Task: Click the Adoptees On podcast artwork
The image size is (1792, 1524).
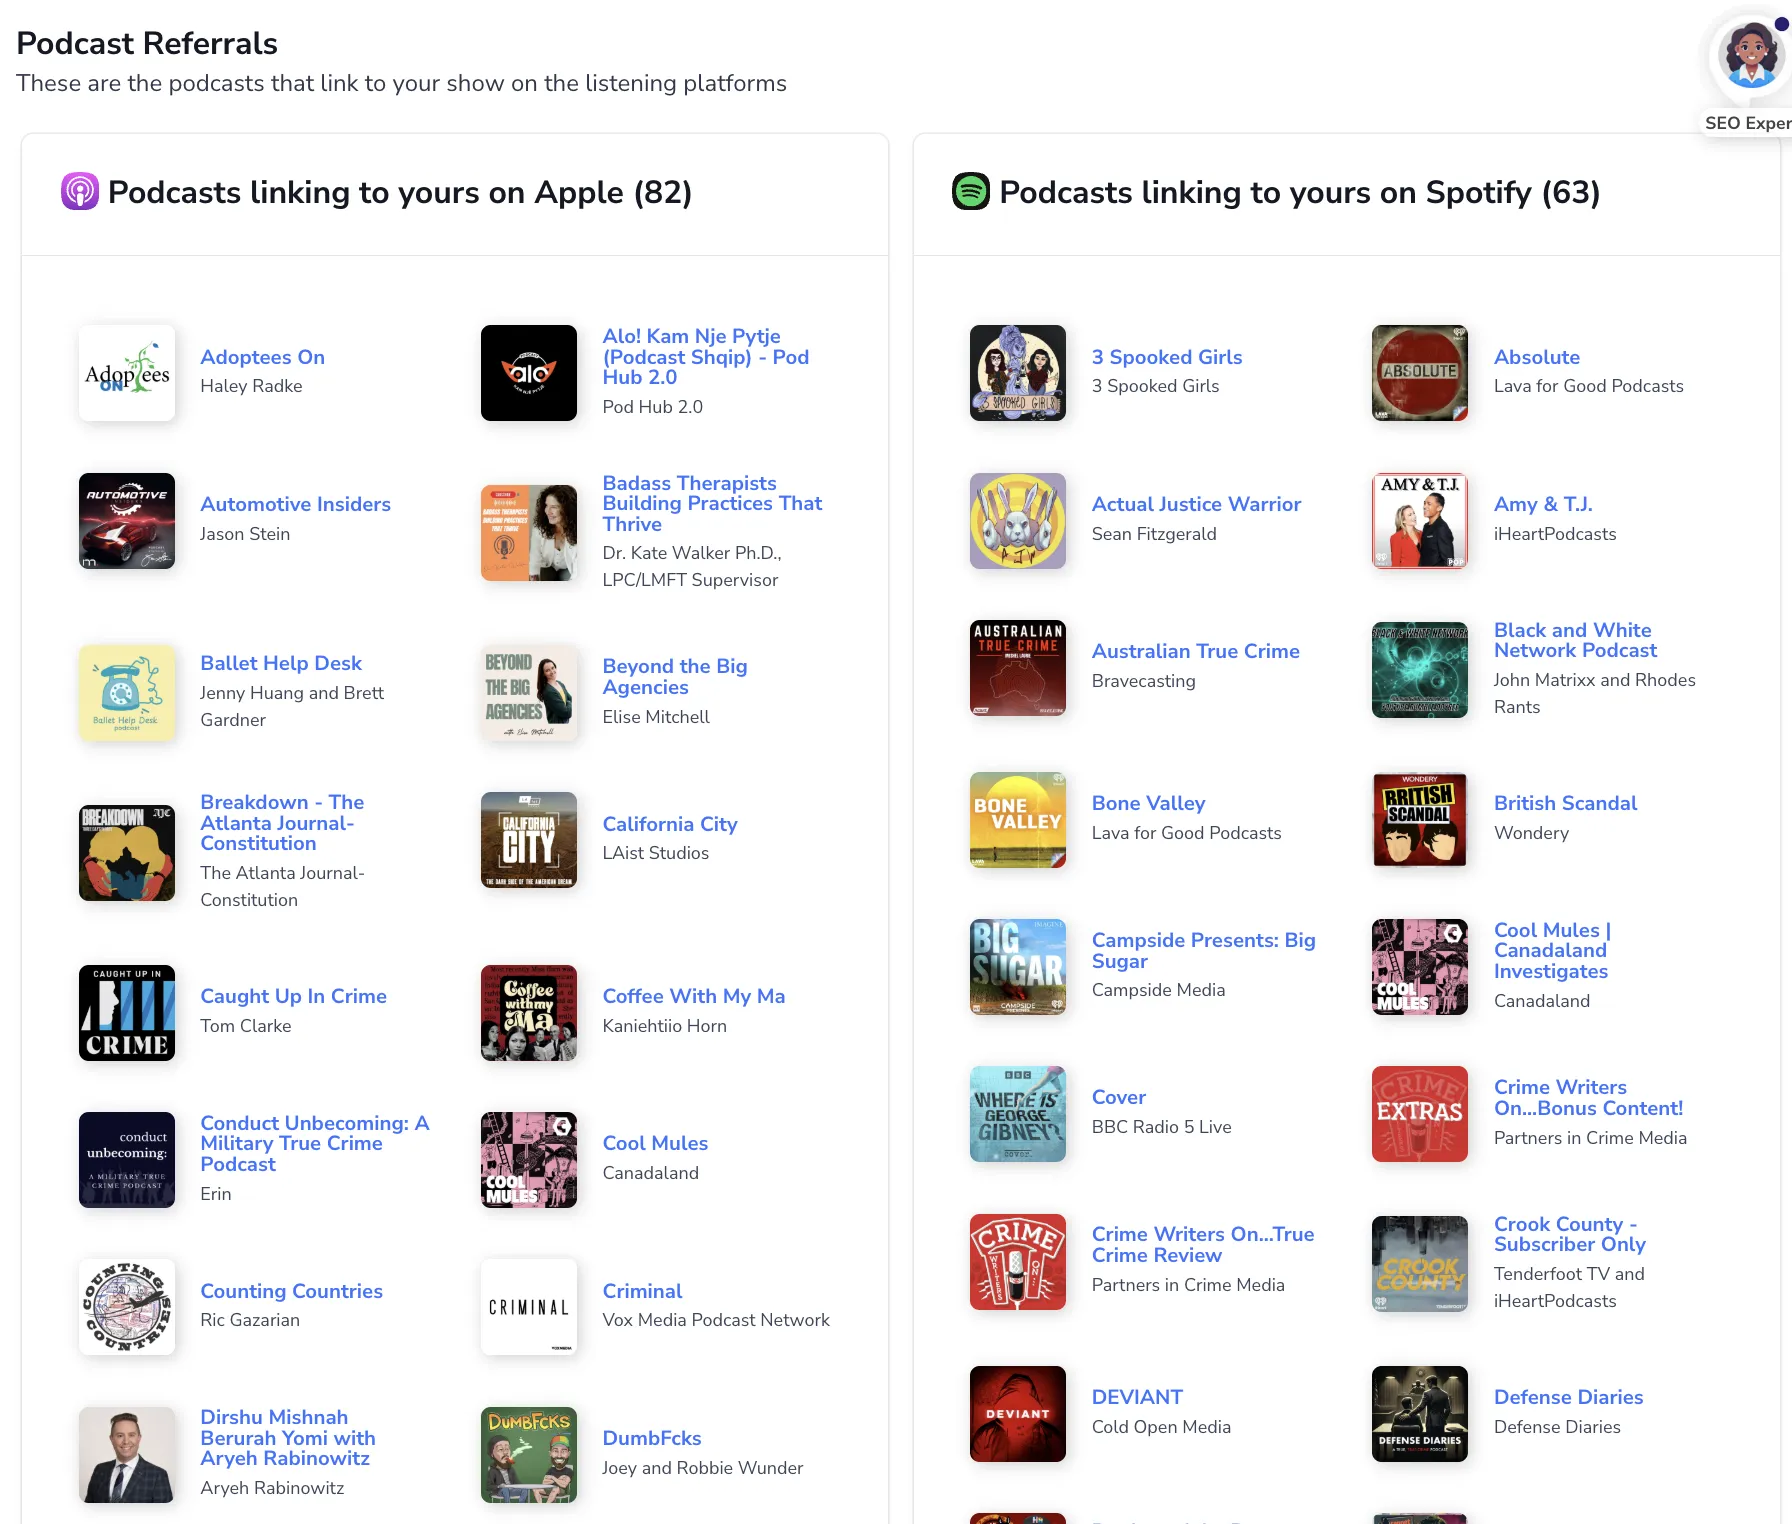Action: click(x=127, y=373)
